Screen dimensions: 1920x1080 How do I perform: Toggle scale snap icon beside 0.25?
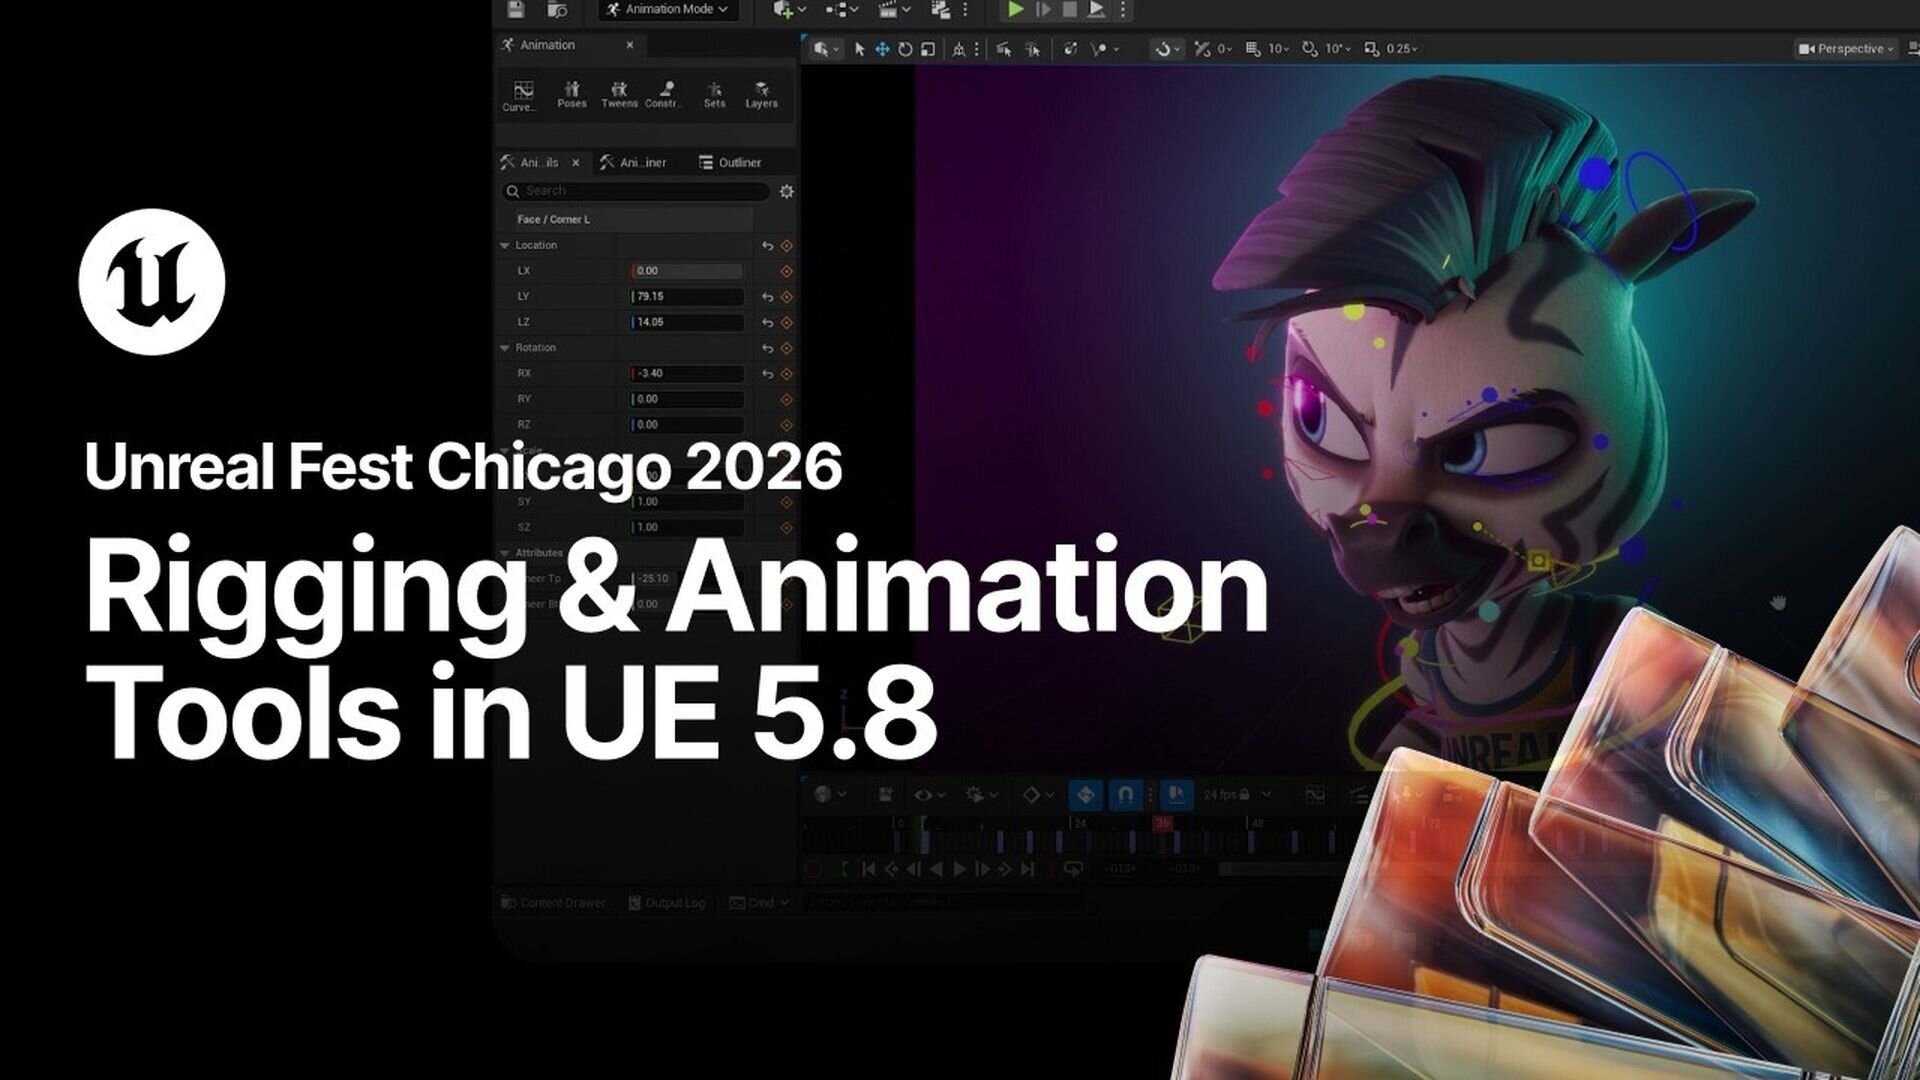click(1371, 49)
